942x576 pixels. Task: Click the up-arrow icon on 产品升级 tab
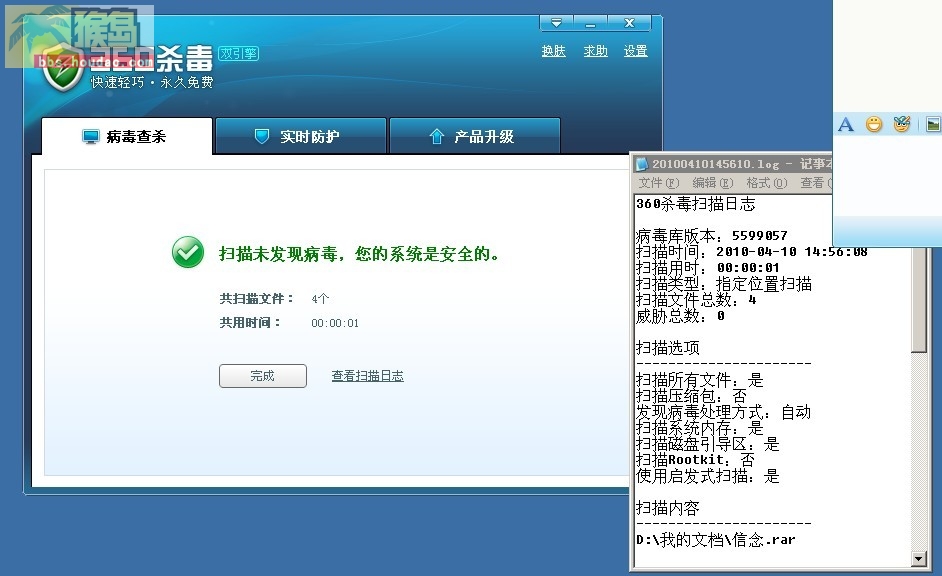click(x=437, y=136)
